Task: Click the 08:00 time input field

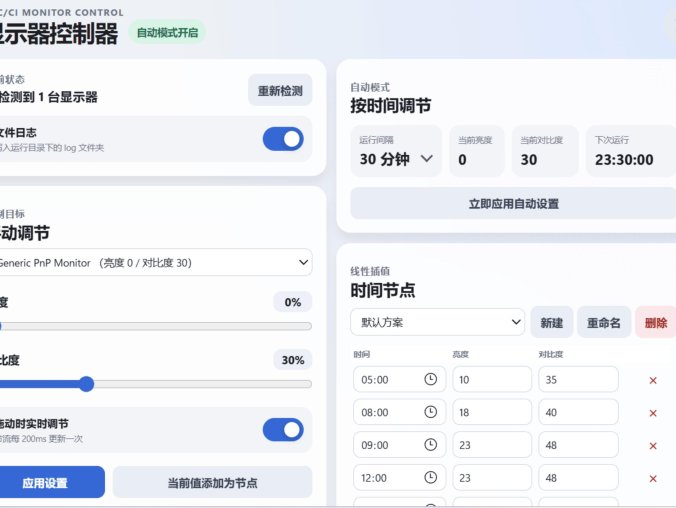Action: click(399, 412)
